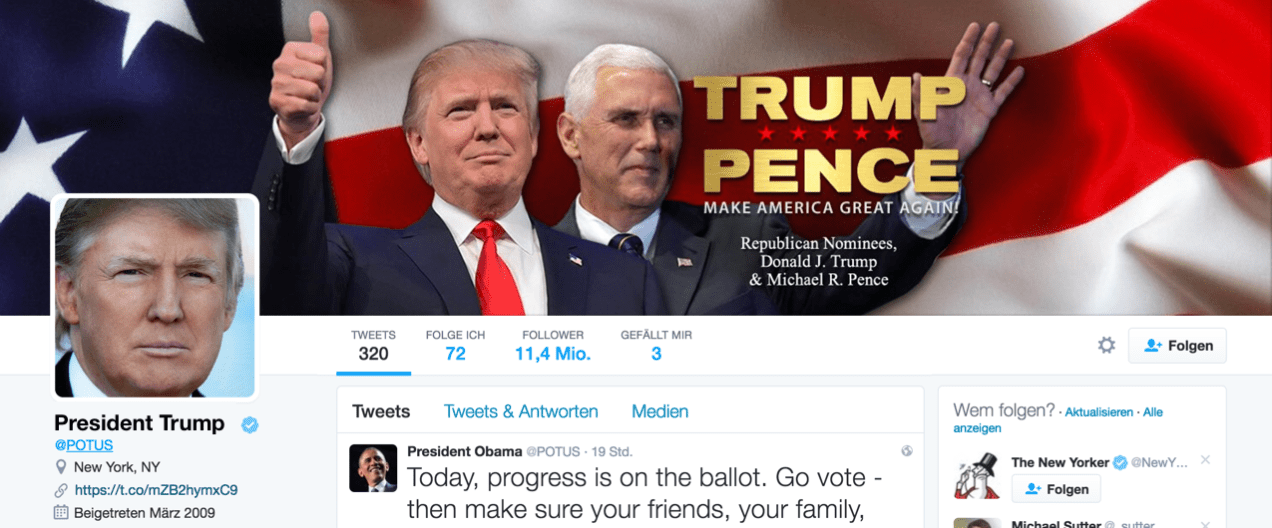Dismiss The New Yorker suggestion

point(1205,460)
